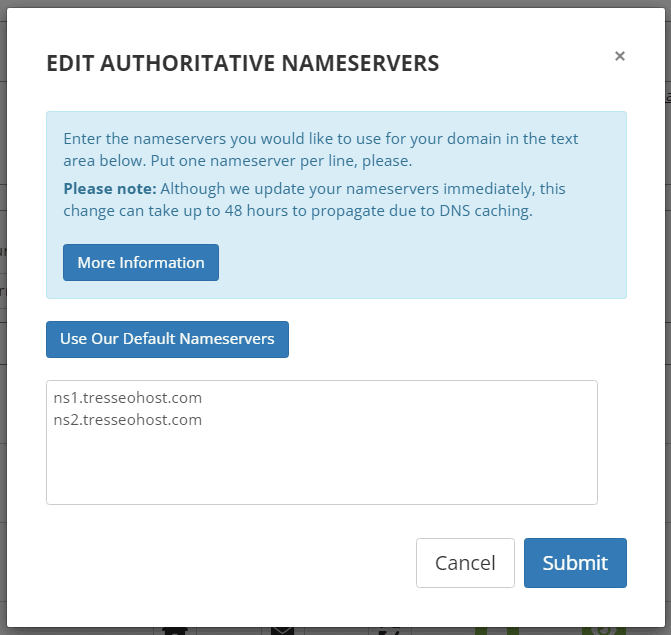Click blank dialog space left of Cancel

coord(230,563)
